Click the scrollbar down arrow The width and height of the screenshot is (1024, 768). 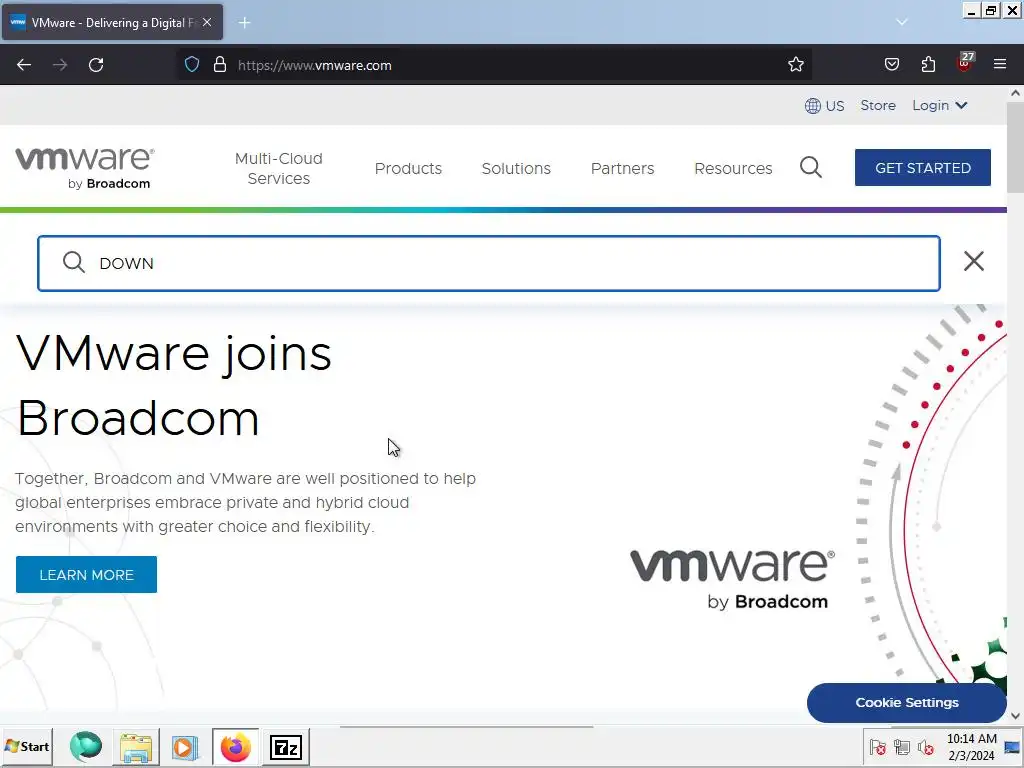(x=1016, y=716)
